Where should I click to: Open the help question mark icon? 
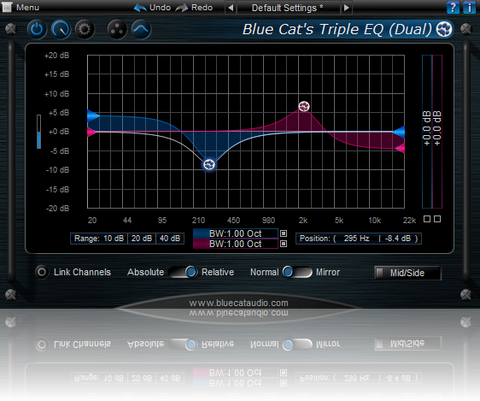453,7
